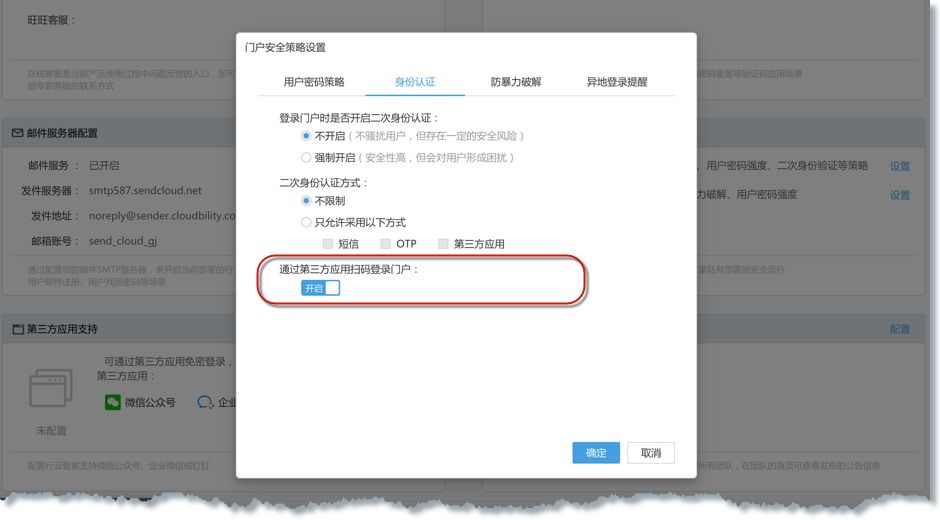This screenshot has width=940, height=520.
Task: Click the 旺旺客服 label
Action: click(x=52, y=20)
